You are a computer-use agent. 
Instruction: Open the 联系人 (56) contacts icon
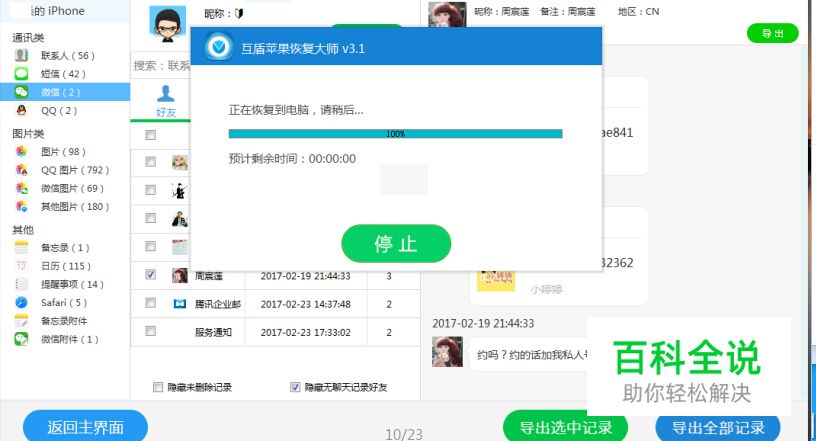[21, 55]
